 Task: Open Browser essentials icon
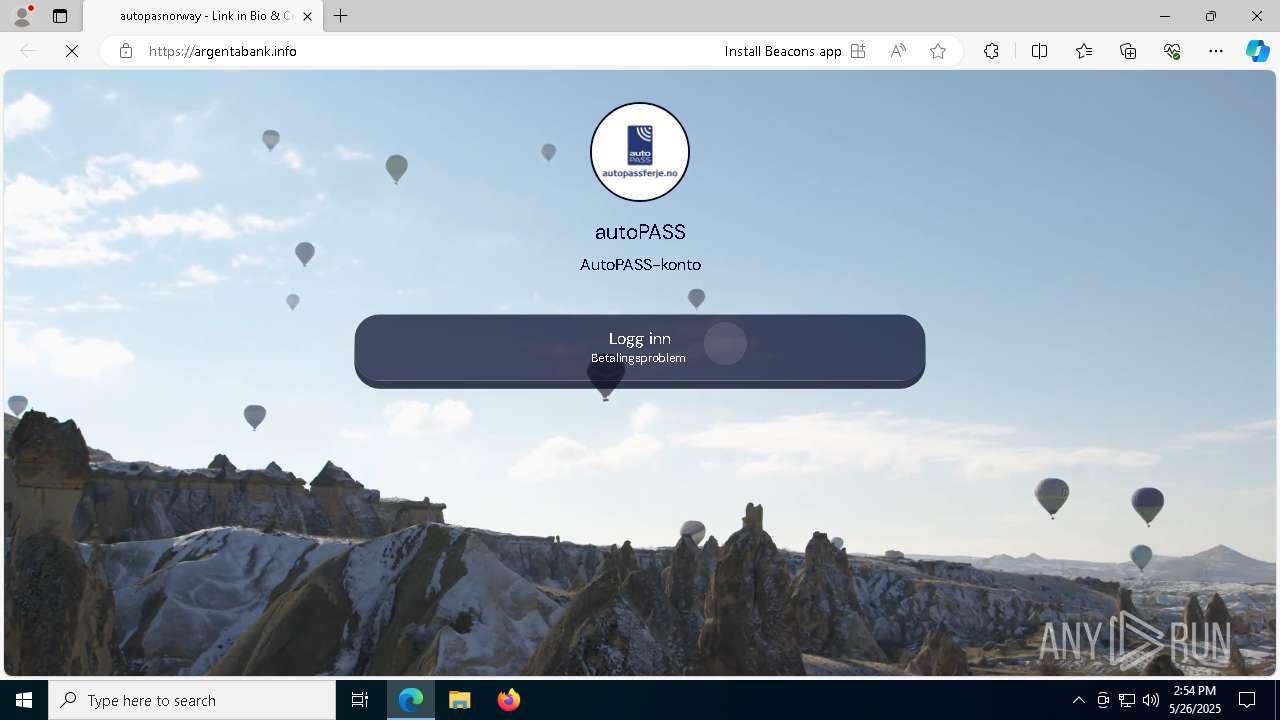[x=1172, y=51]
